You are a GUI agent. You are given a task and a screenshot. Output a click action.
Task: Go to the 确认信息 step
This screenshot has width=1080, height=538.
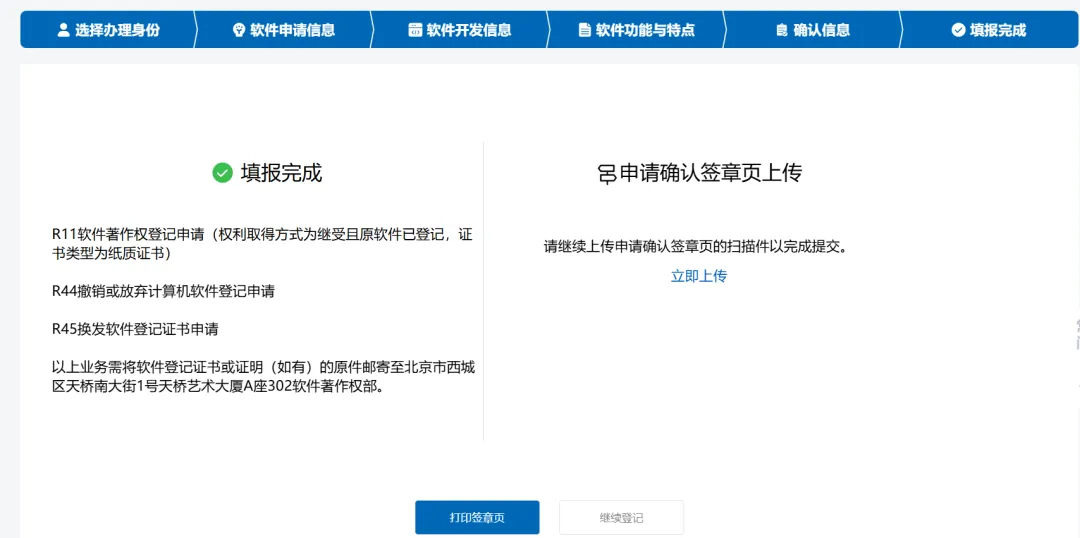[x=813, y=30]
